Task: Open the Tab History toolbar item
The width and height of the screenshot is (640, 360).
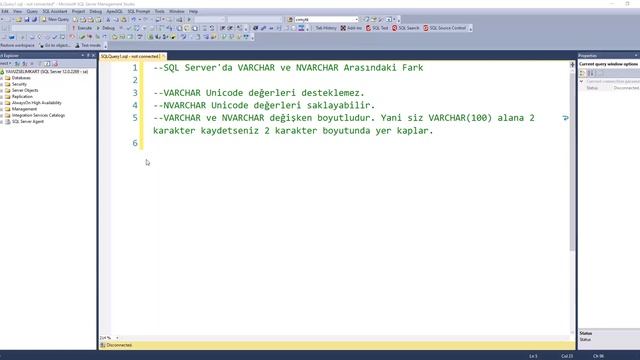Action: (x=326, y=28)
